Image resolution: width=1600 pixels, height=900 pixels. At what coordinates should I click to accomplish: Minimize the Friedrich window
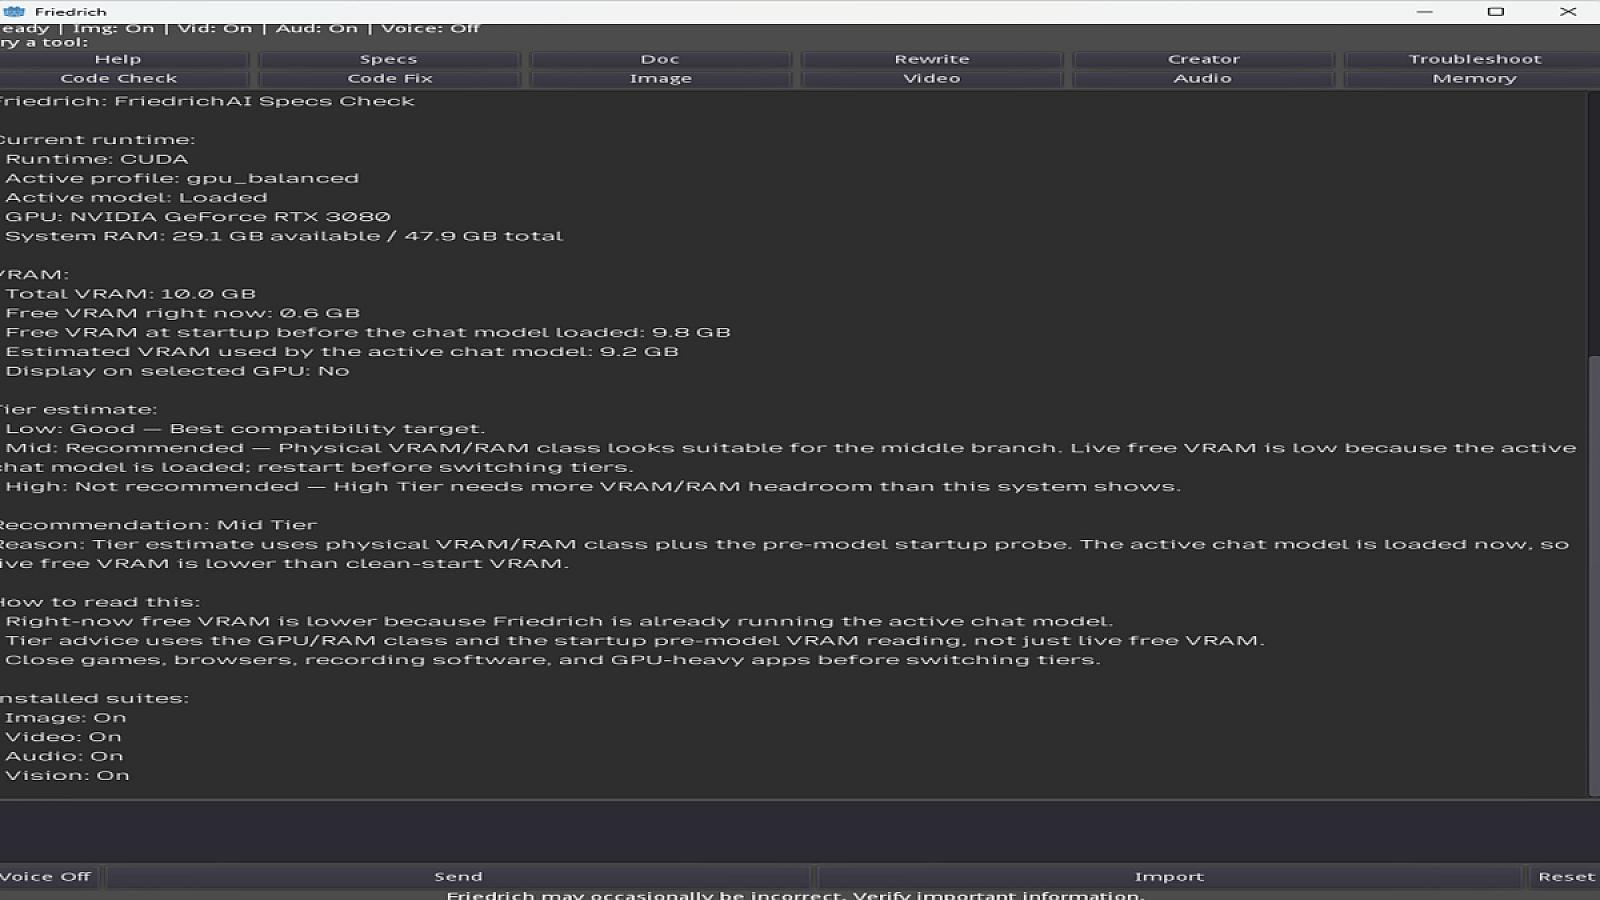[x=1424, y=12]
